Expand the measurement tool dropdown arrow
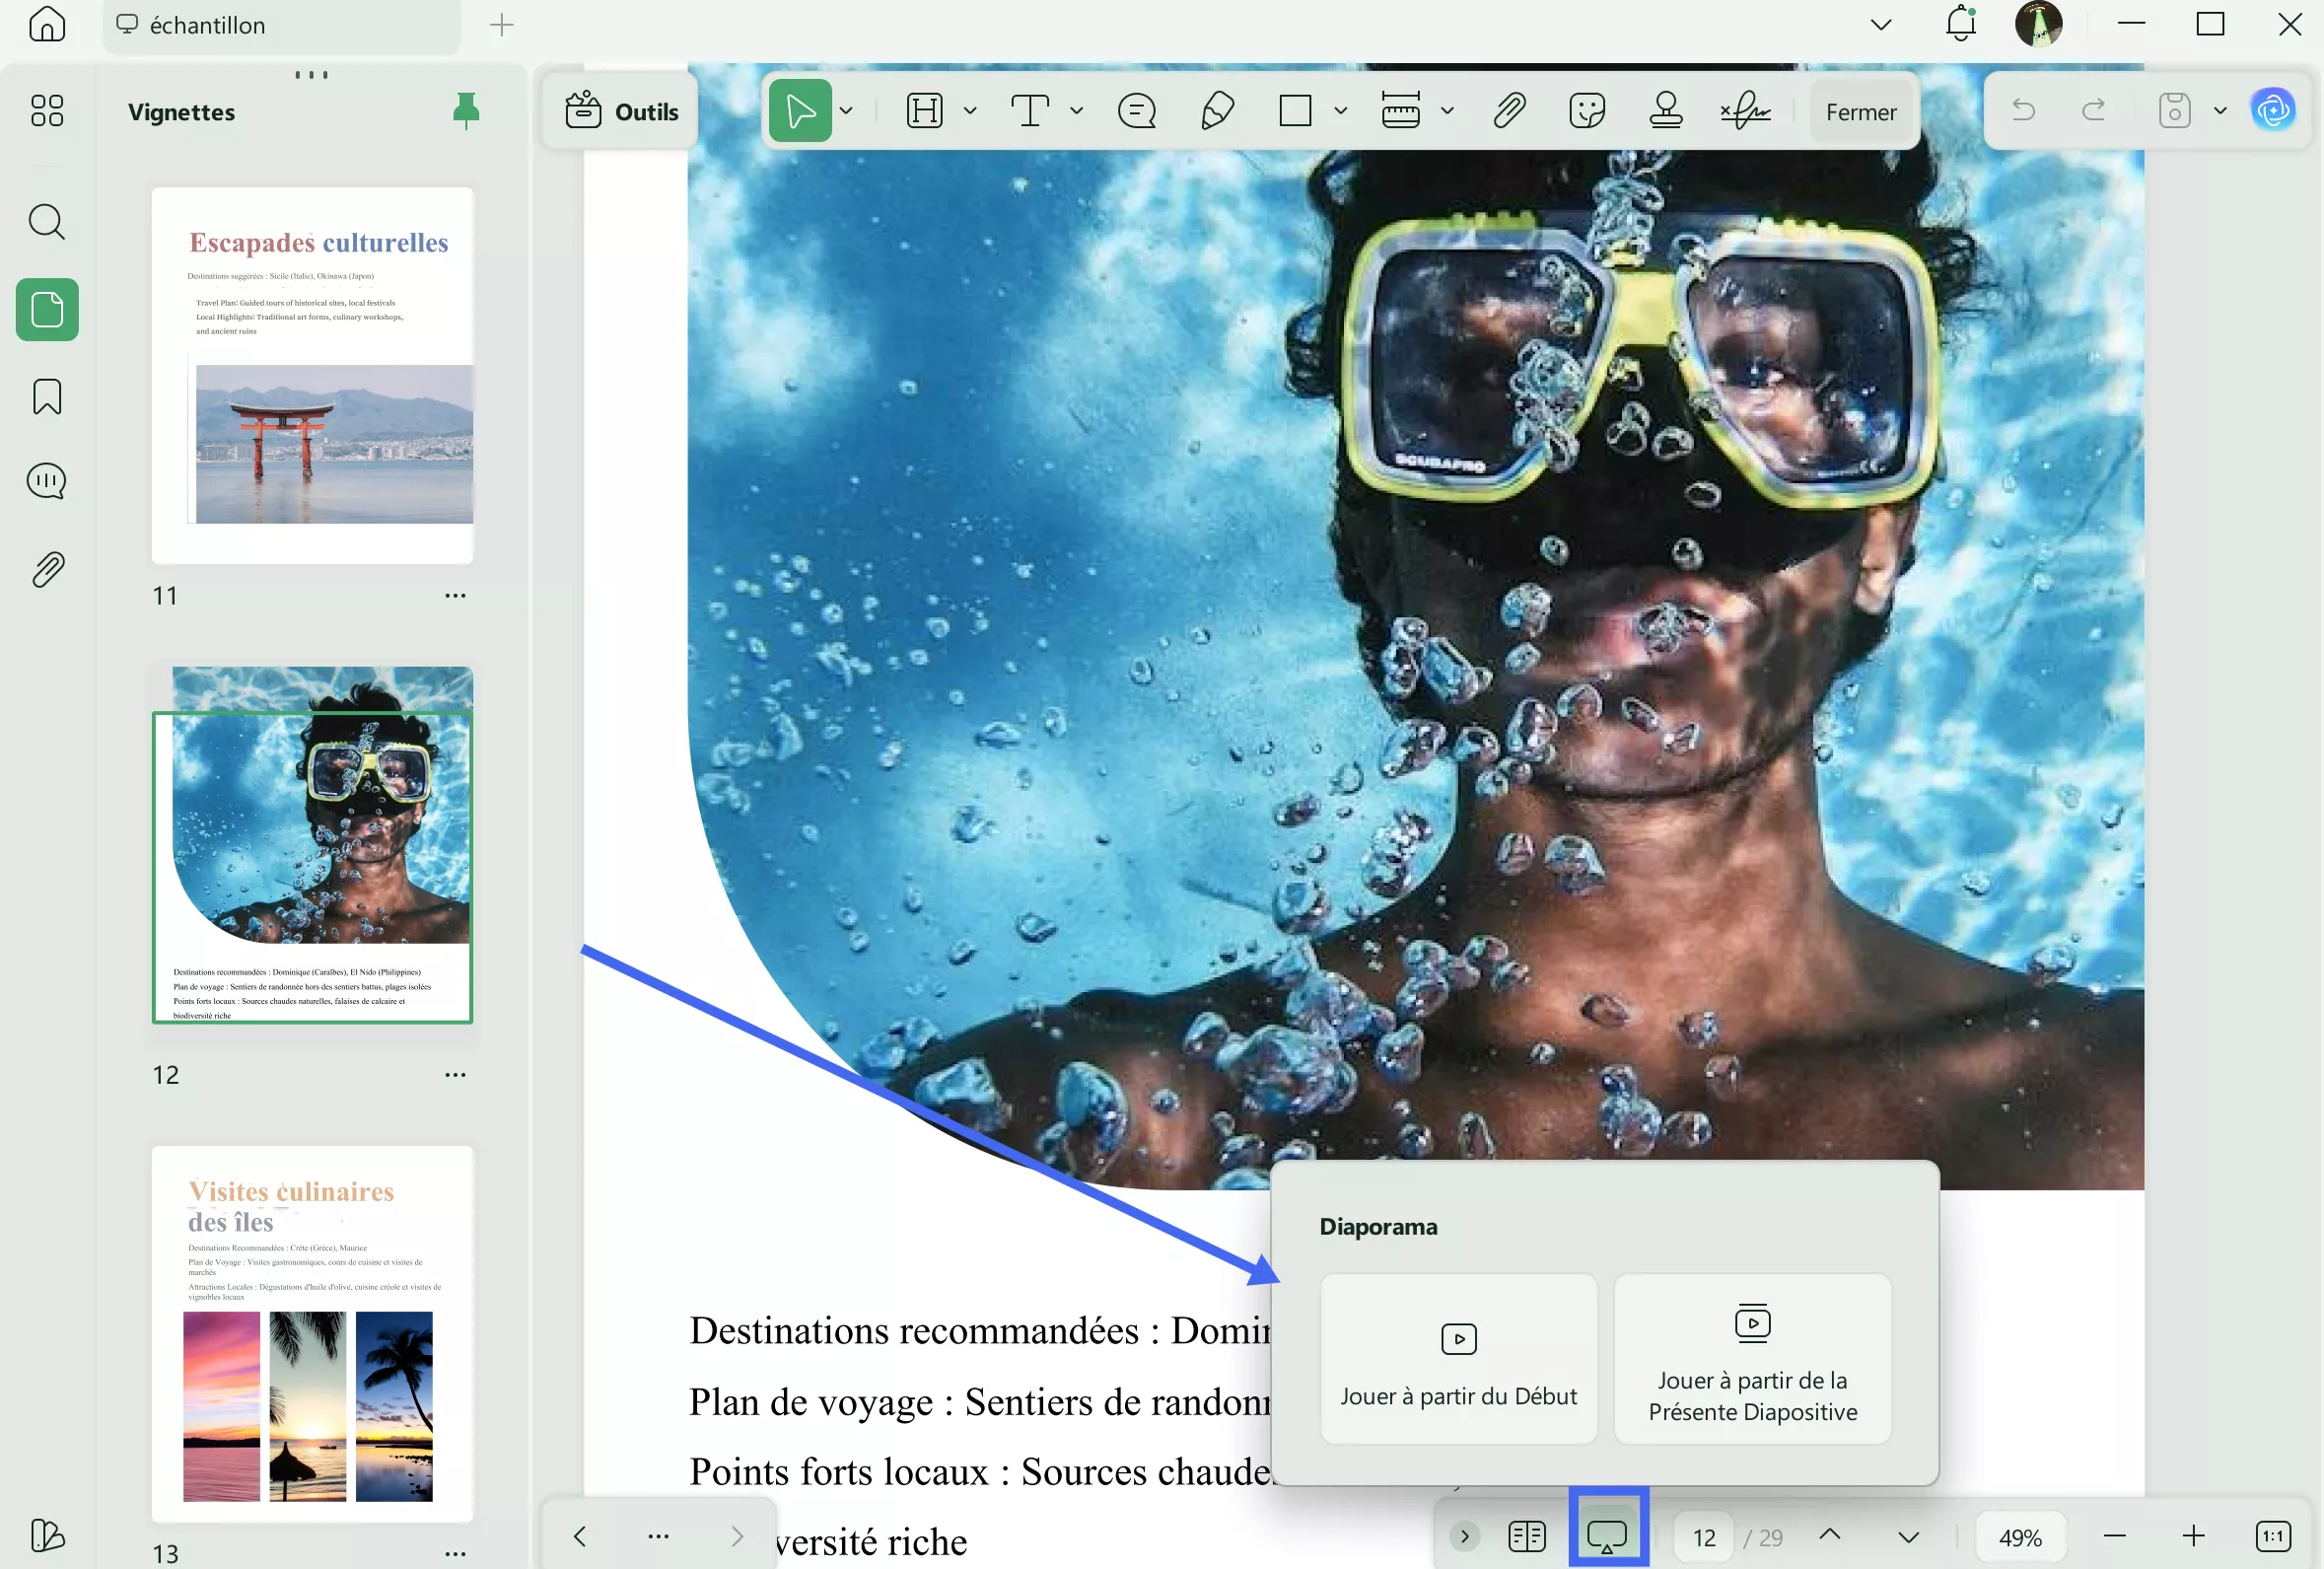2324x1569 pixels. [x=1447, y=111]
